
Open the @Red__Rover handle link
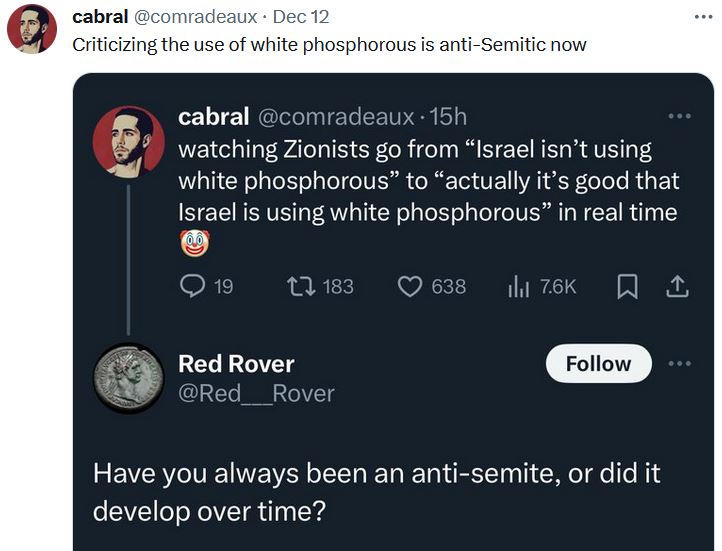(255, 393)
